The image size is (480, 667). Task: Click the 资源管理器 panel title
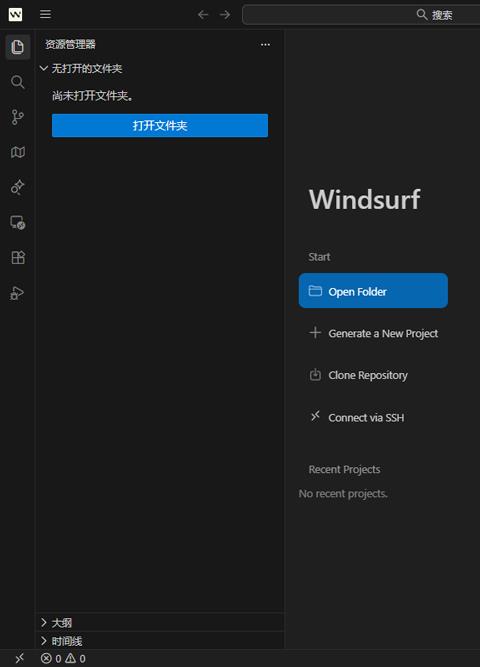point(70,44)
